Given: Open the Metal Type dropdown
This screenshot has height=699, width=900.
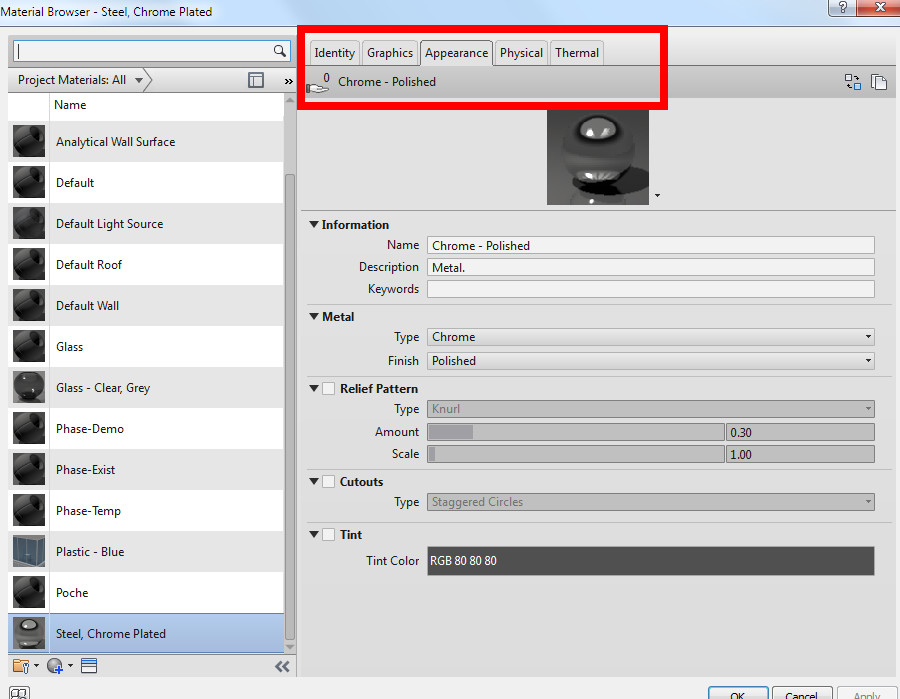Looking at the screenshot, I should pos(651,337).
